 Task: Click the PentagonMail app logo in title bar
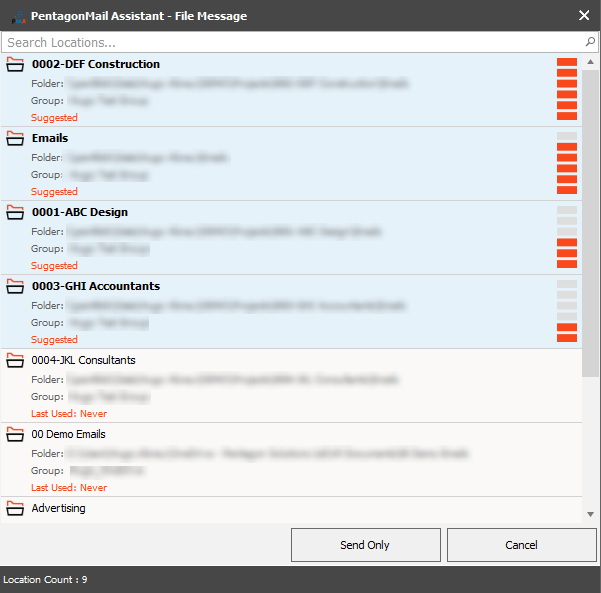pos(14,16)
